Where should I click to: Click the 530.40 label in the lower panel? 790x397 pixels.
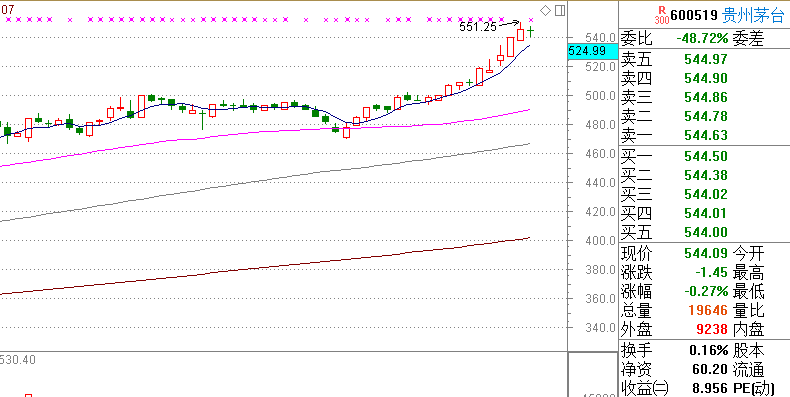coord(17,361)
